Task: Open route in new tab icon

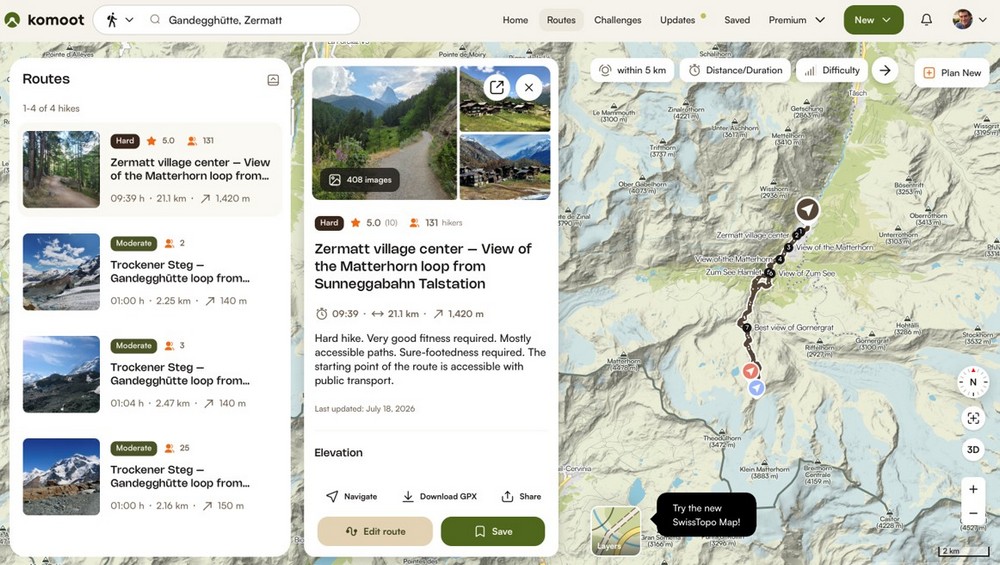Action: click(x=497, y=87)
